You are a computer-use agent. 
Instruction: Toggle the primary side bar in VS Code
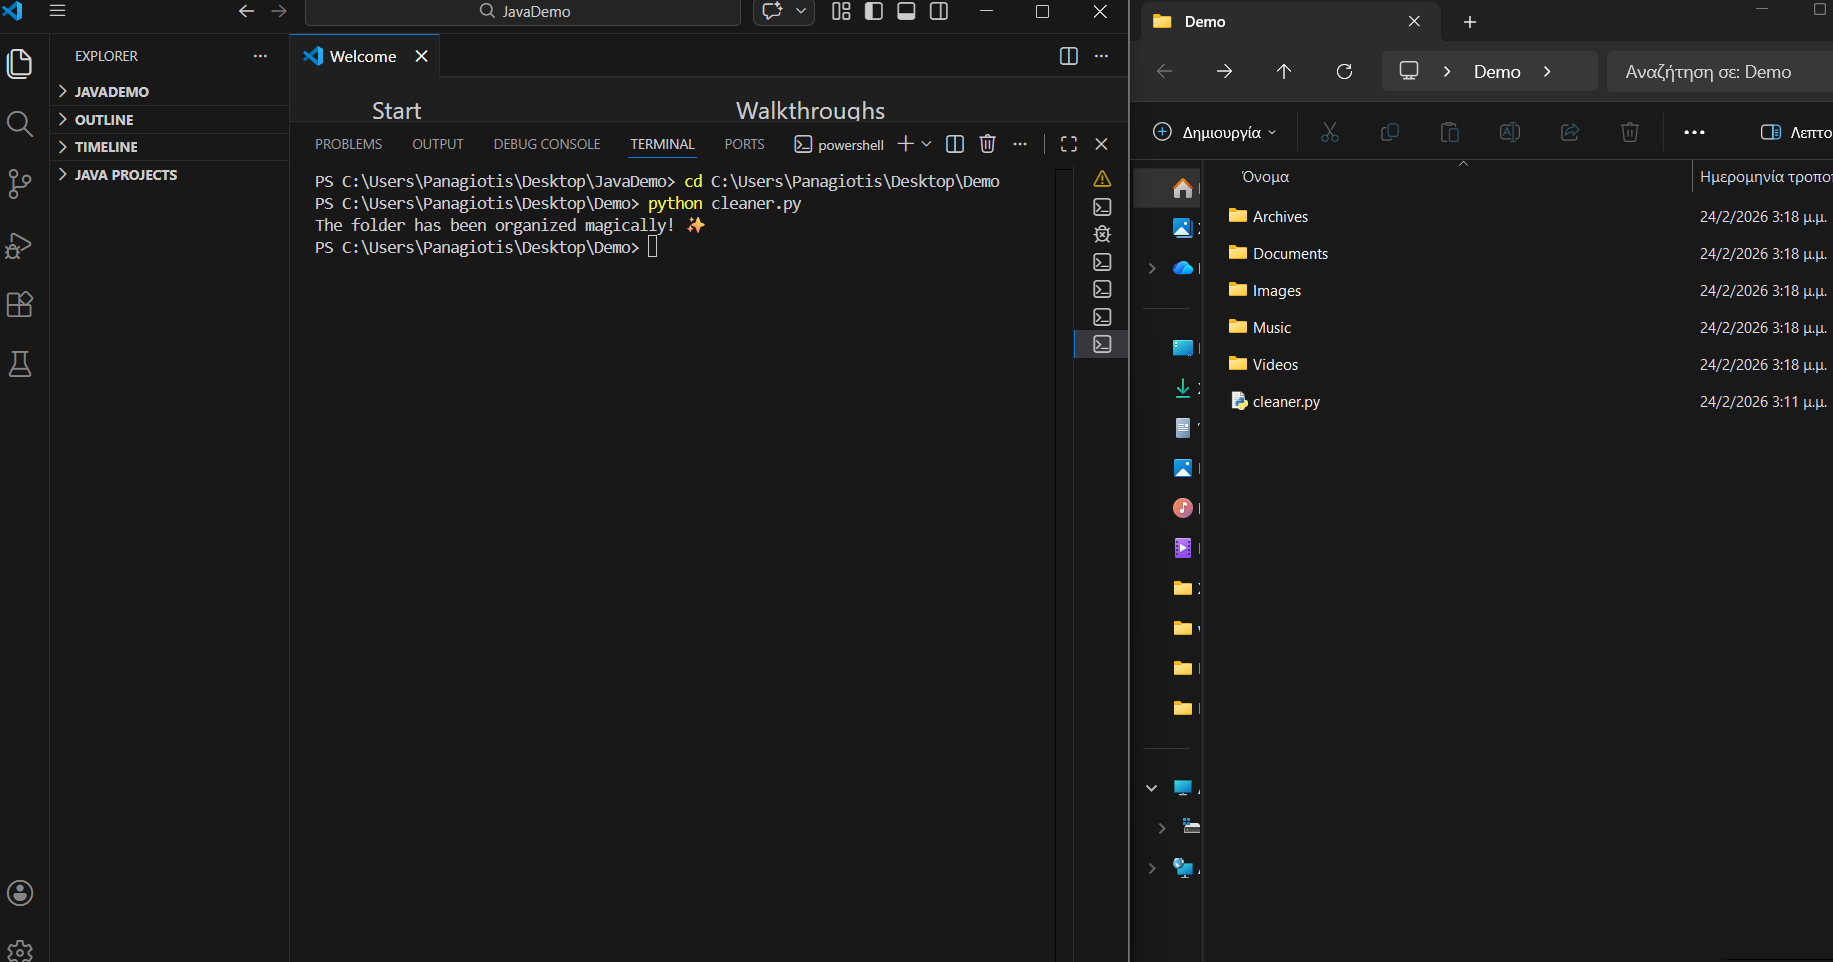pos(874,11)
